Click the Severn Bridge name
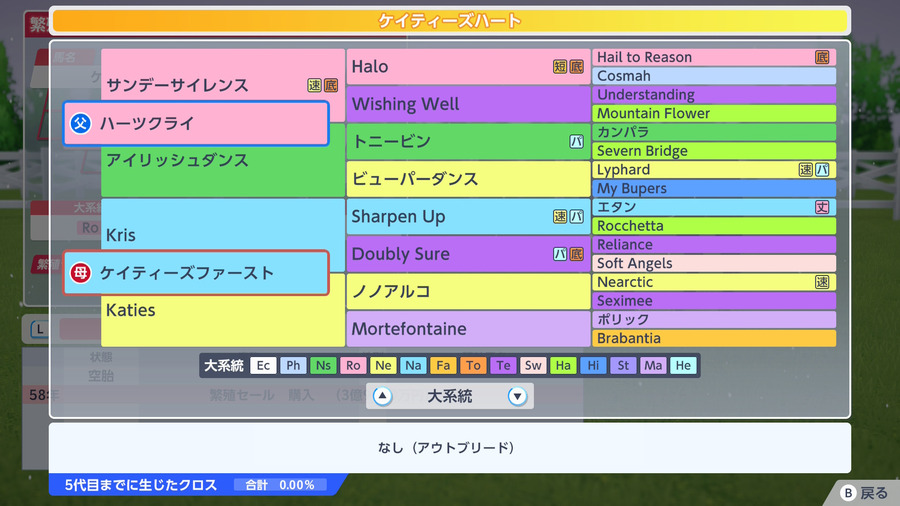Viewport: 900px width, 506px height. (x=642, y=151)
